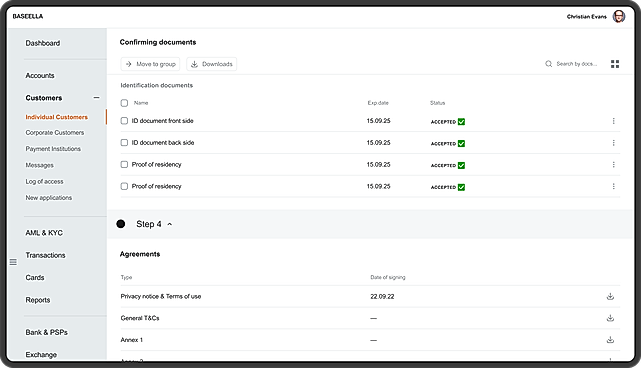Select all identification documents checkbox
The width and height of the screenshot is (641, 368).
pos(124,103)
